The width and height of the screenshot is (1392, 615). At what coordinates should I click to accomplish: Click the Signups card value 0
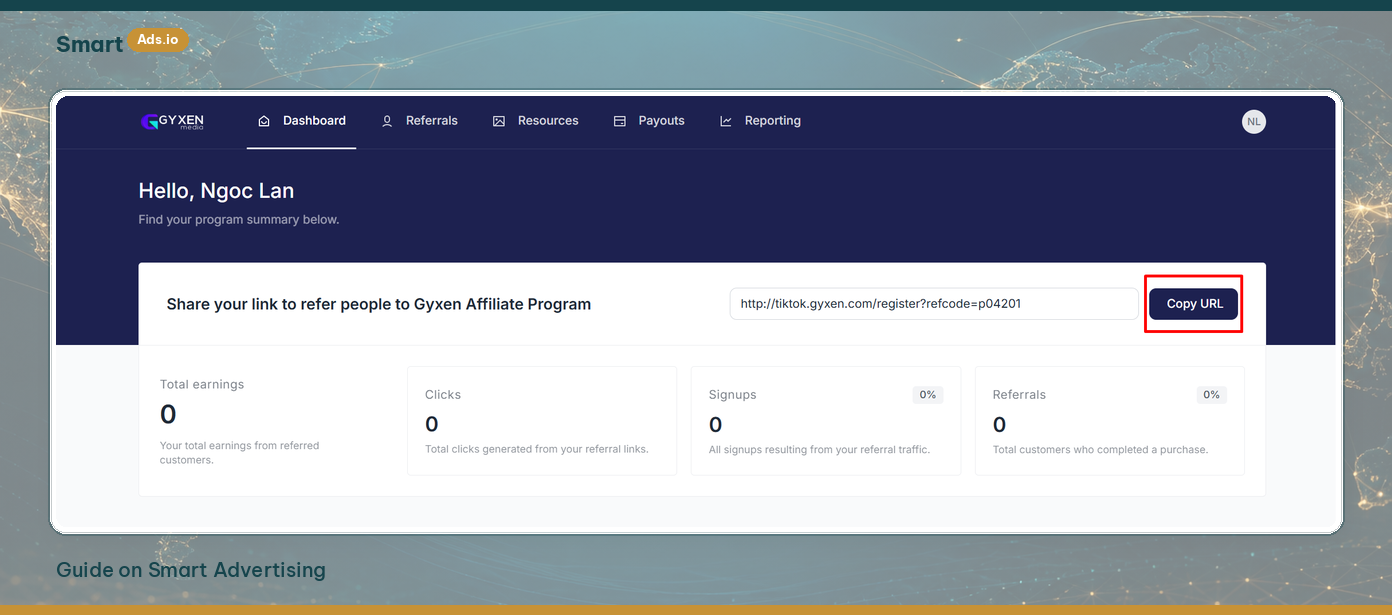tap(716, 425)
